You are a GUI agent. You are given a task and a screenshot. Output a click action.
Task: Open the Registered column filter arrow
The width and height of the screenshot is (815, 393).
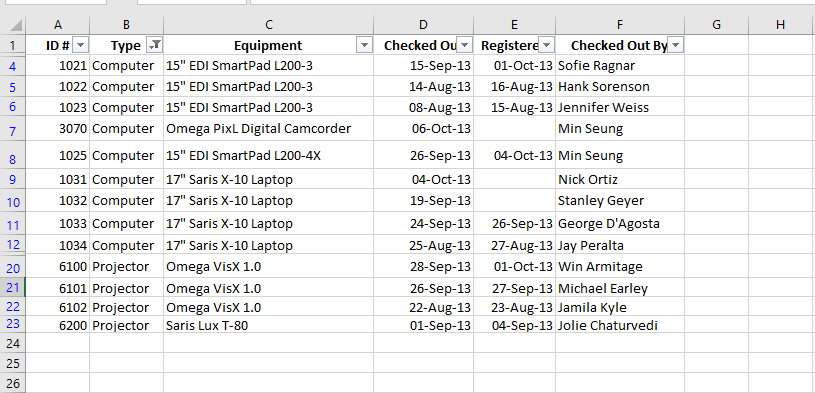pos(546,46)
